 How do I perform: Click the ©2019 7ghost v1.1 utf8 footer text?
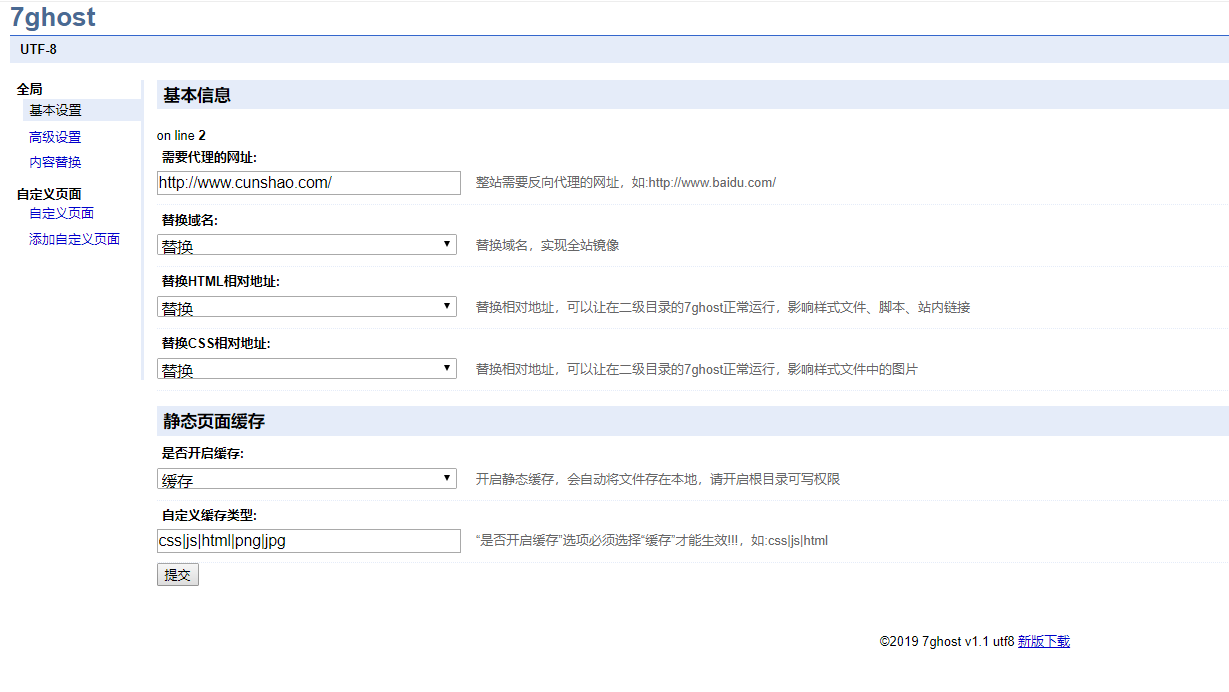947,642
